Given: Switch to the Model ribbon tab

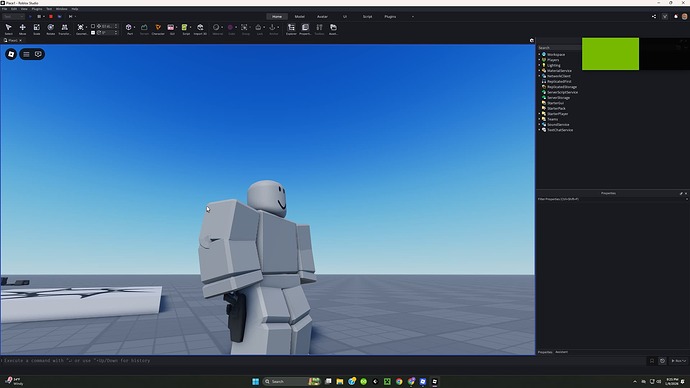Looking at the screenshot, I should 300,17.
